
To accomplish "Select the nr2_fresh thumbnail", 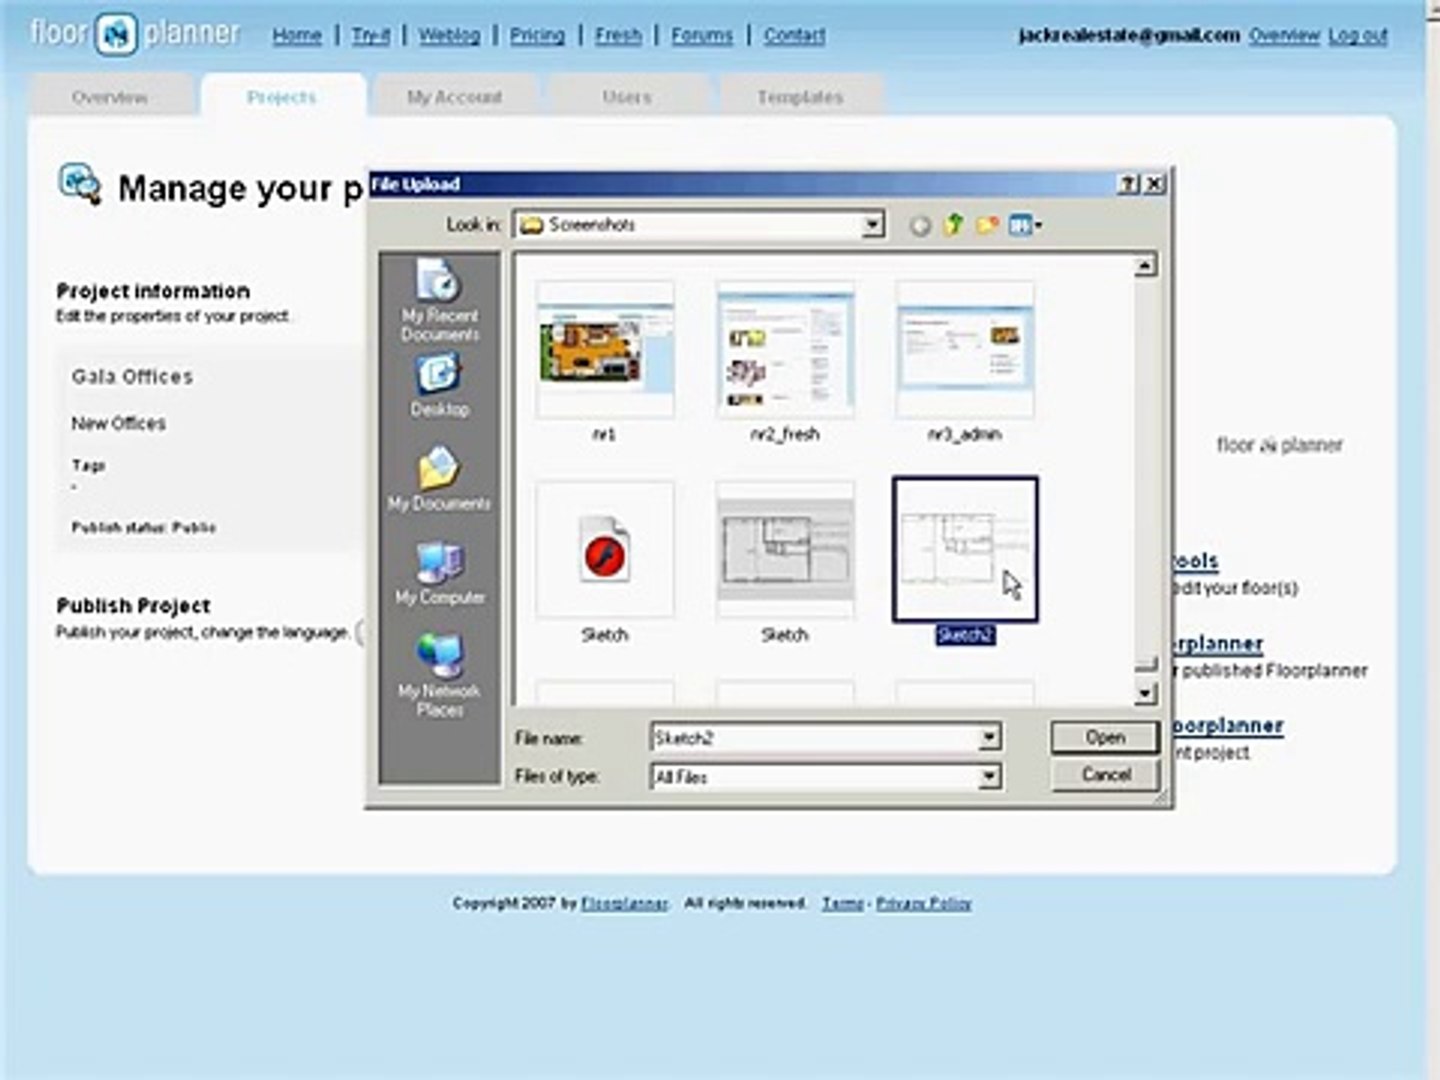I will 785,349.
